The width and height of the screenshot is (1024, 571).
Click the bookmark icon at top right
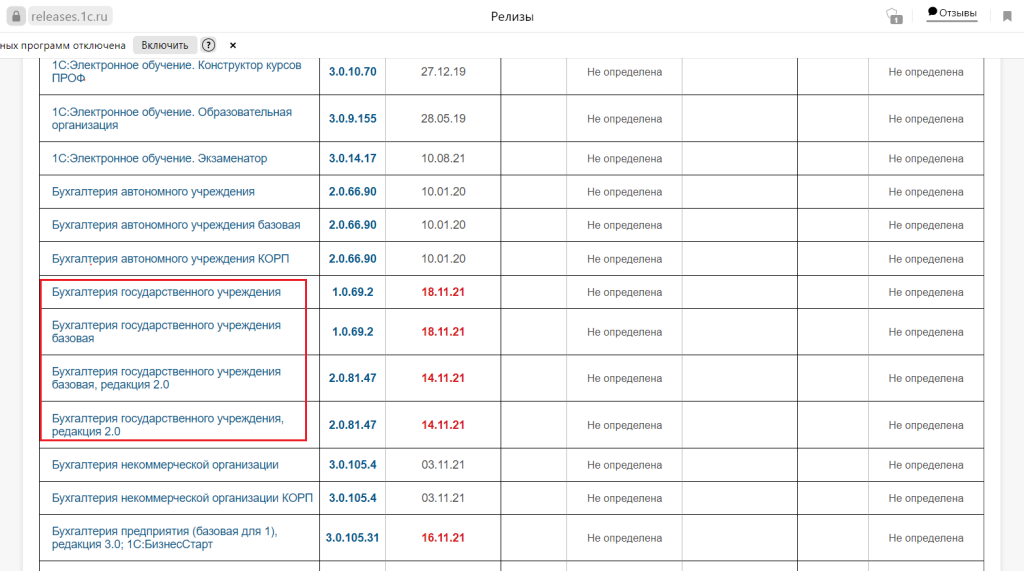1007,16
